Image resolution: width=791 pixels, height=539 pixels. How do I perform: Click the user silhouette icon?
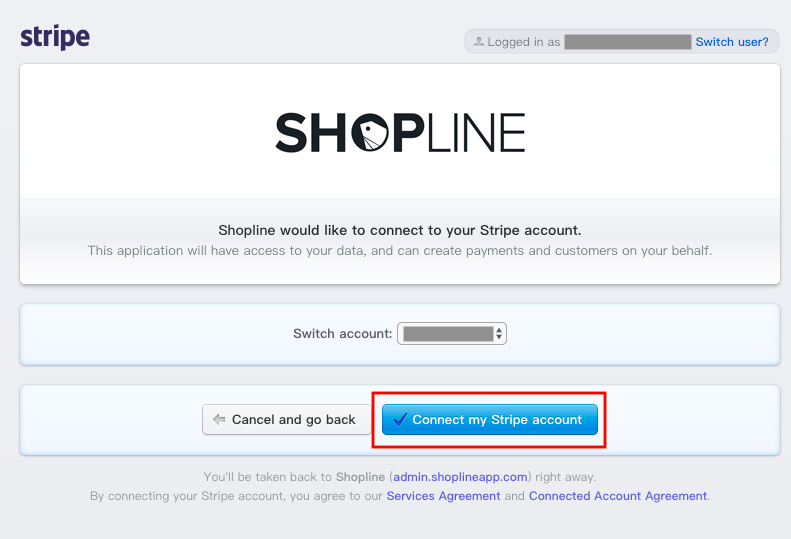tap(479, 41)
